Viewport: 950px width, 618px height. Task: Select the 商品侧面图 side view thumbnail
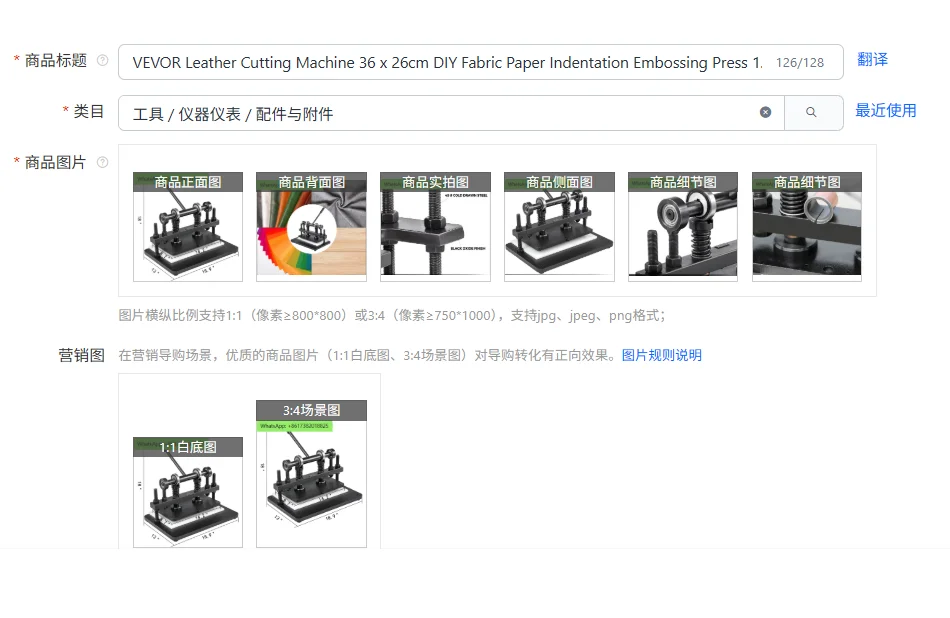[559, 225]
